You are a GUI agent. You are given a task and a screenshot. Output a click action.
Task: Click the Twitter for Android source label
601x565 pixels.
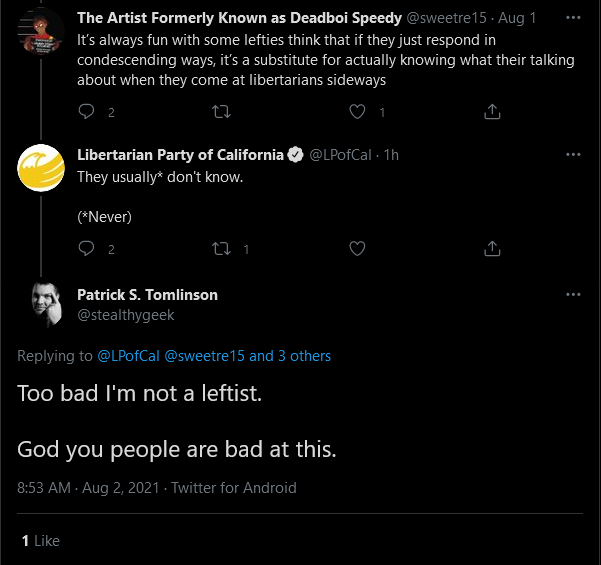click(x=234, y=488)
